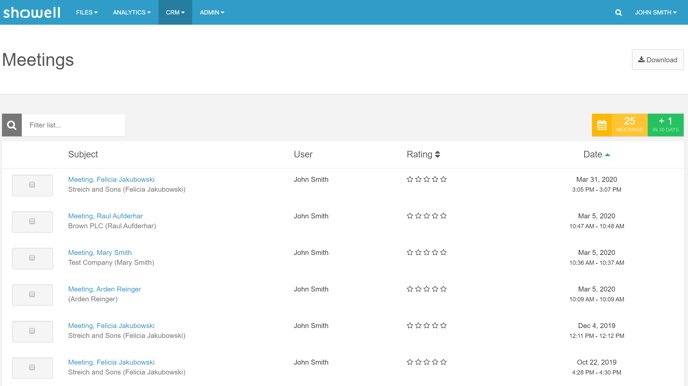Viewport: 688px width, 386px height.
Task: Click (Arden Reinger) company text
Action: (x=93, y=299)
